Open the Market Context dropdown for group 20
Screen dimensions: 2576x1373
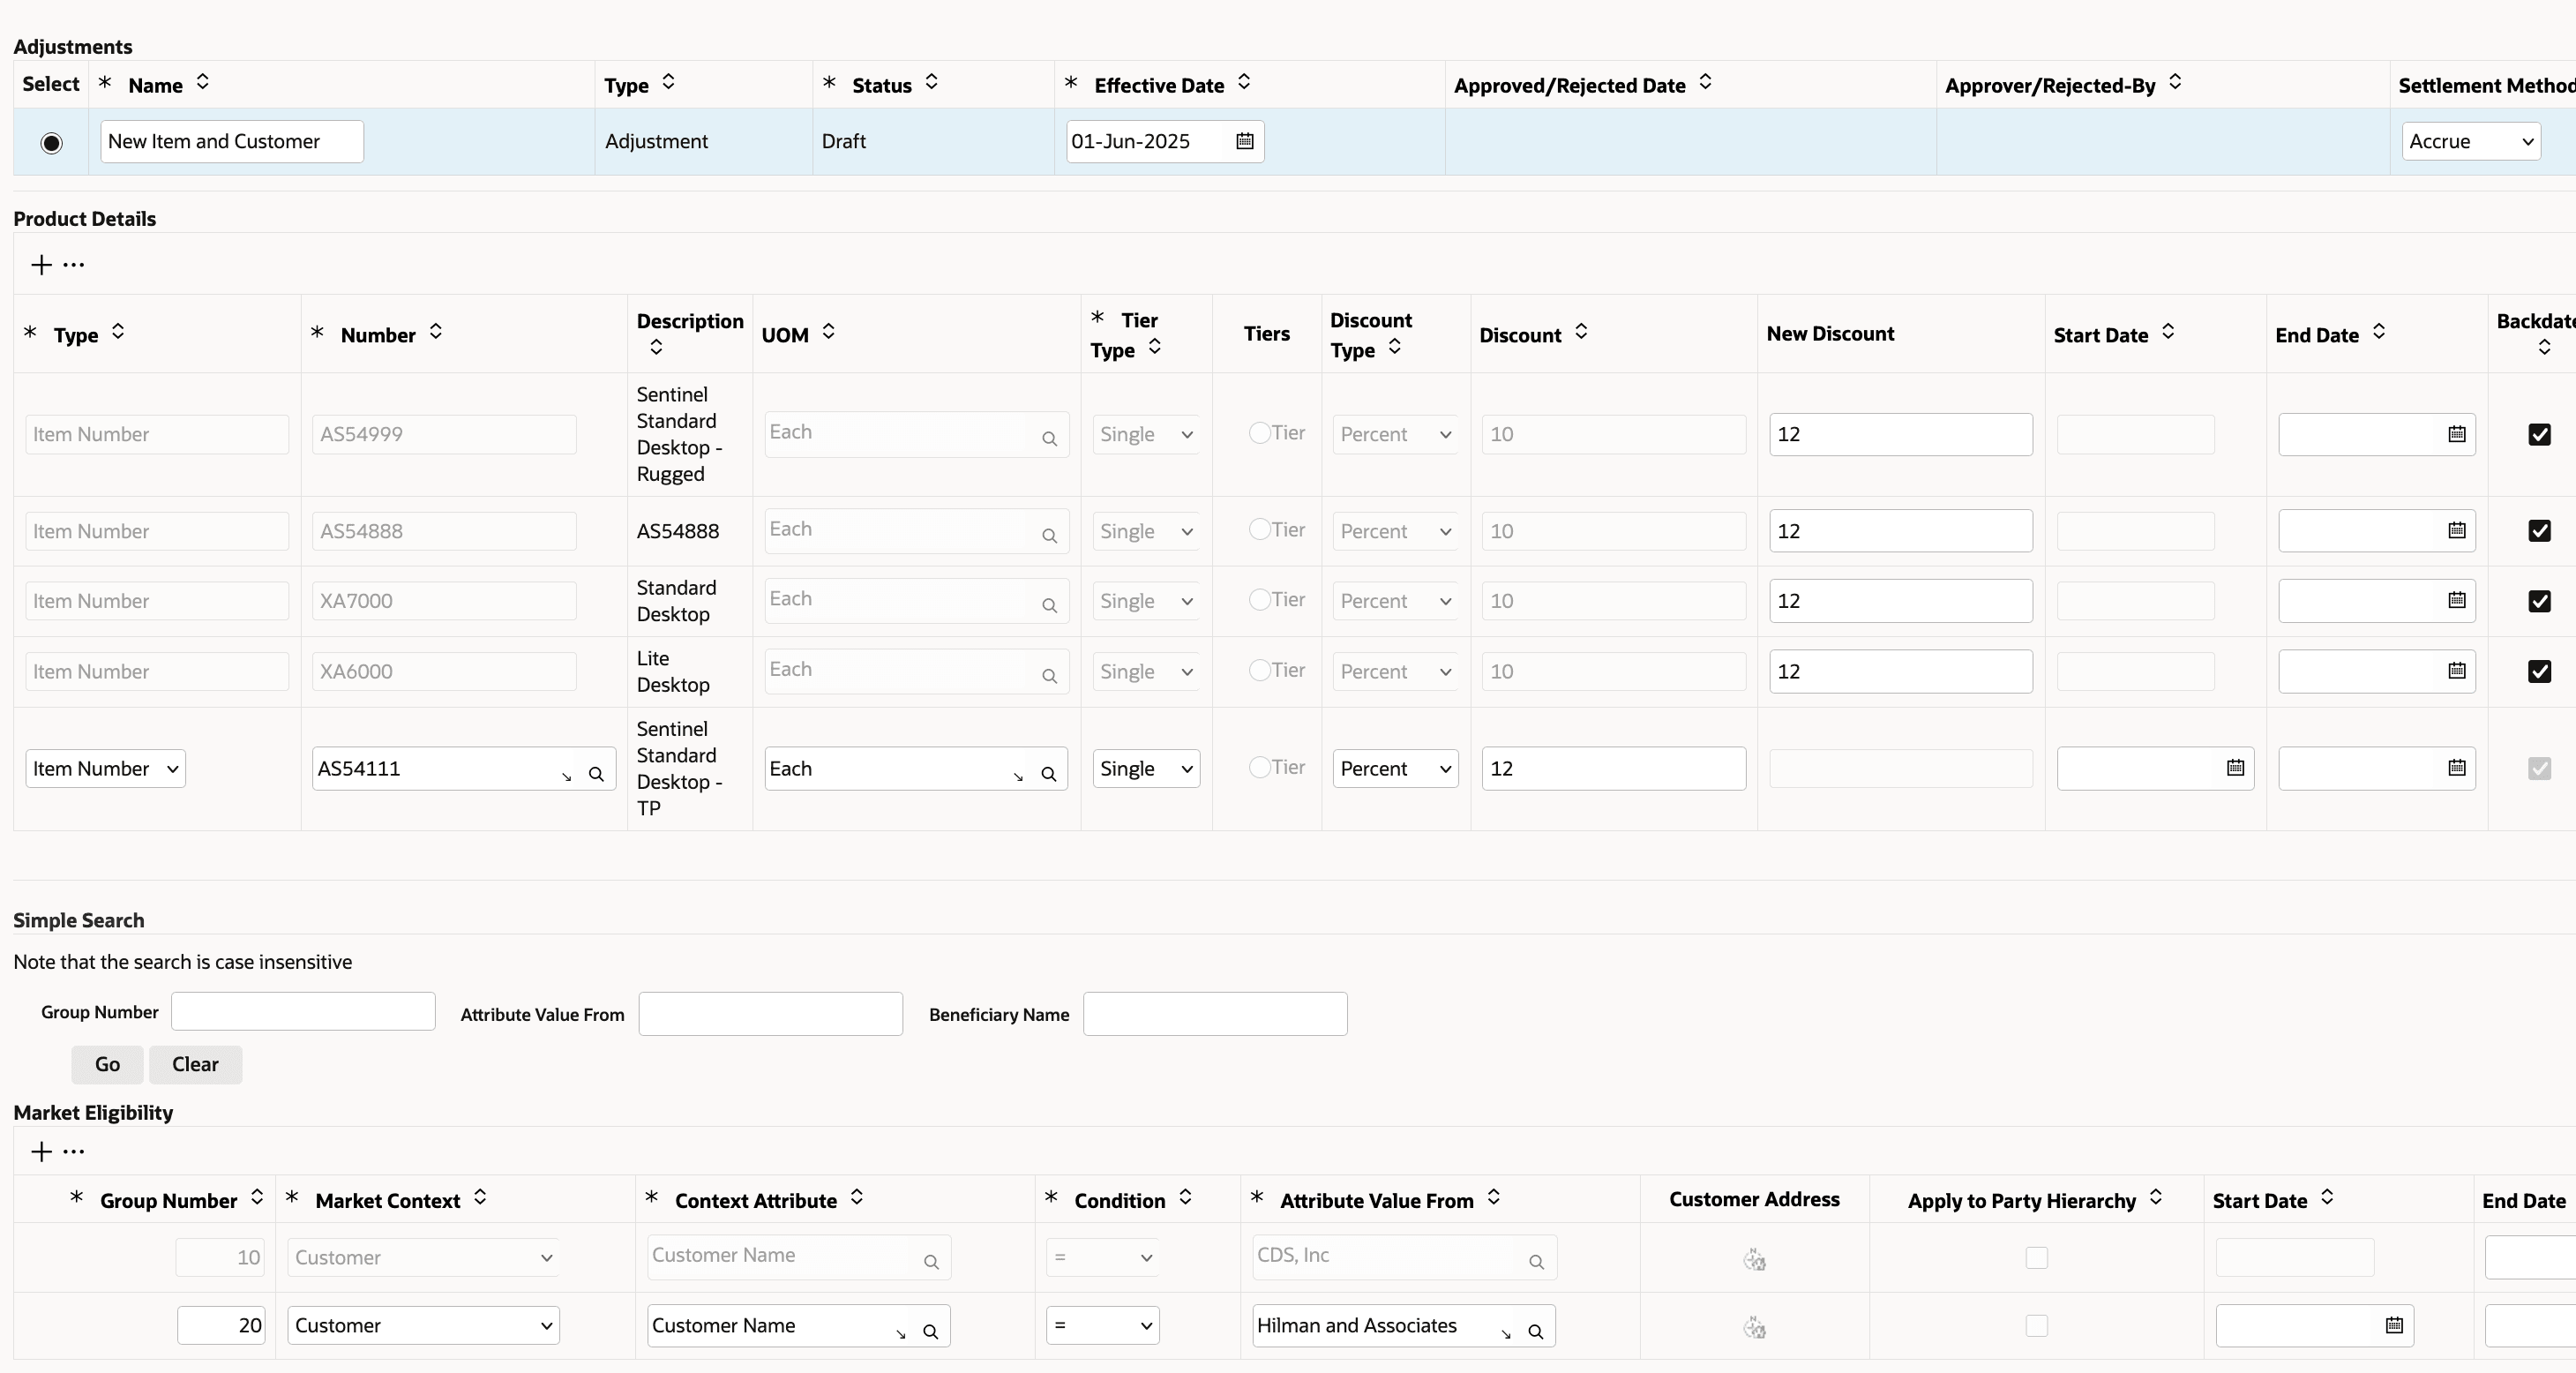[423, 1326]
